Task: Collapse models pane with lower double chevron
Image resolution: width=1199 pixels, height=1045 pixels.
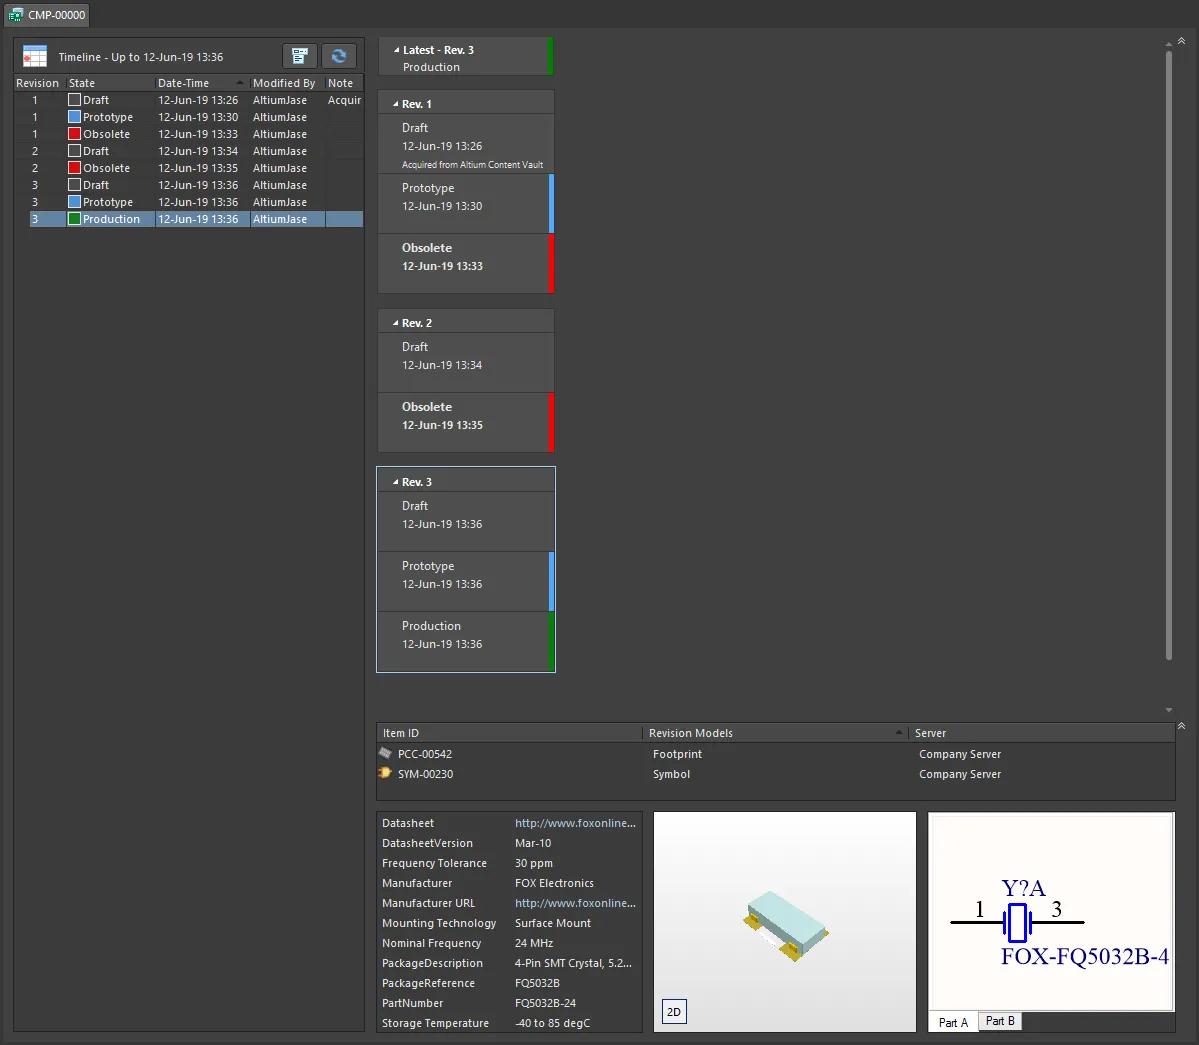Action: point(1181,726)
